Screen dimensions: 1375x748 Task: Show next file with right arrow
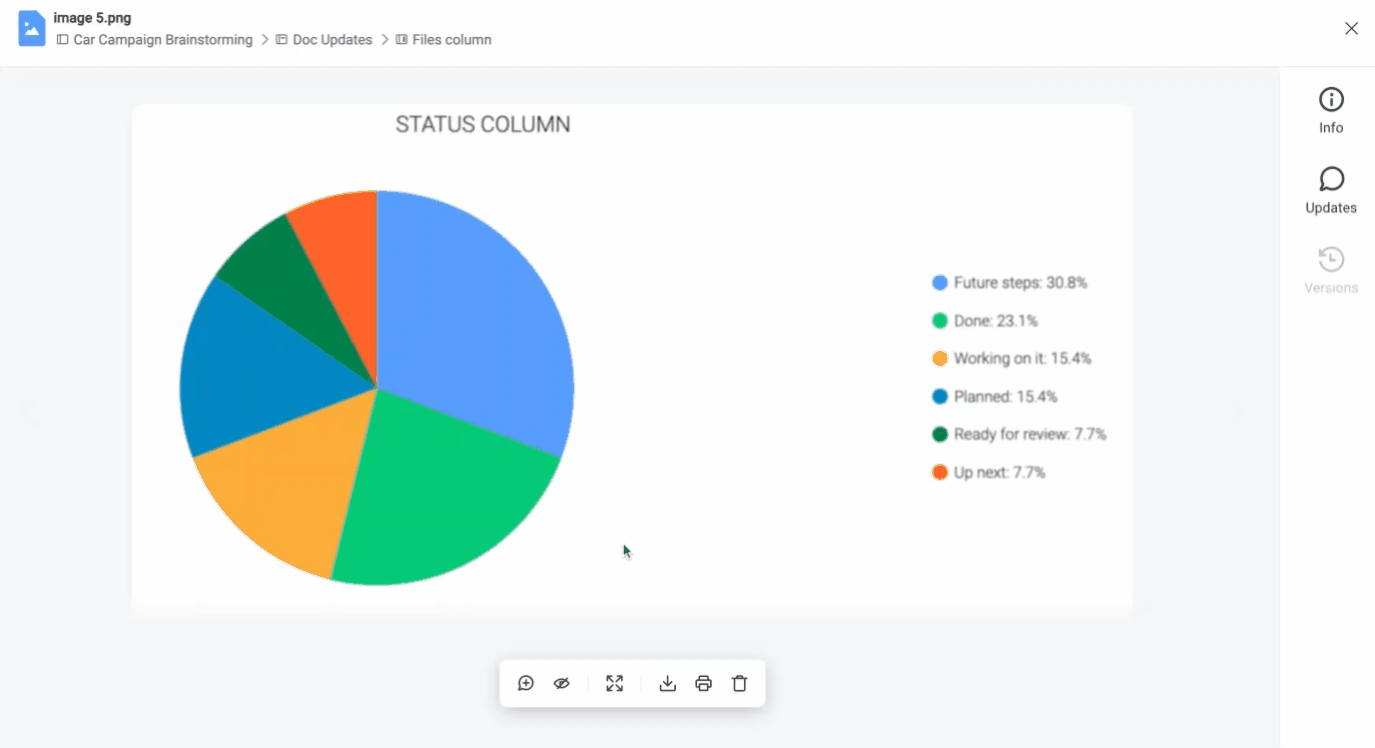coord(1239,411)
